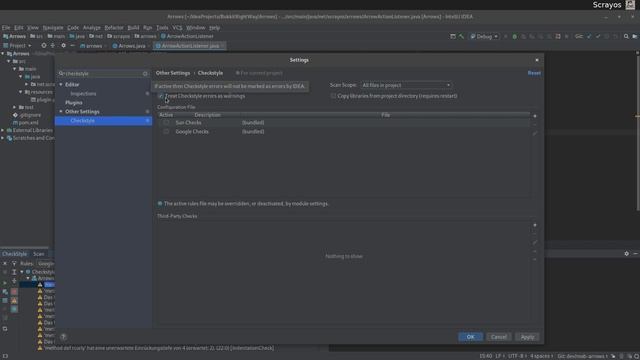
Task: Click the teal info filter icon in CheckStyle panel
Action: 14,309
